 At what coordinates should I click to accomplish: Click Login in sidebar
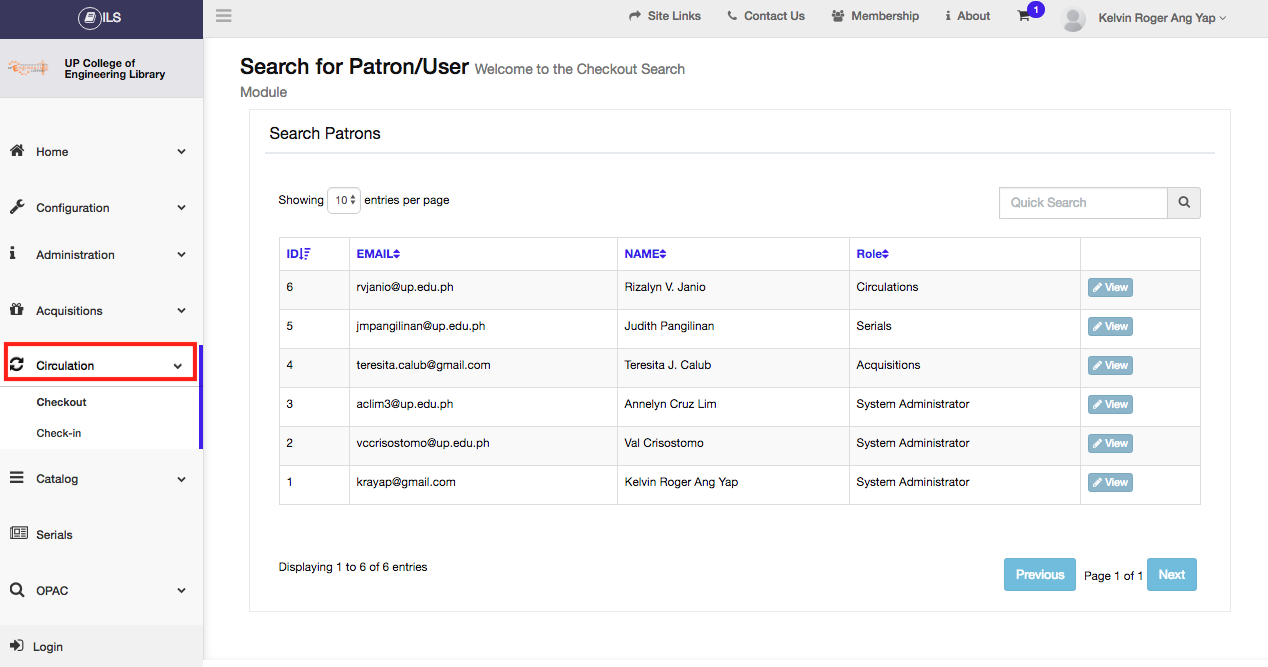[x=48, y=647]
